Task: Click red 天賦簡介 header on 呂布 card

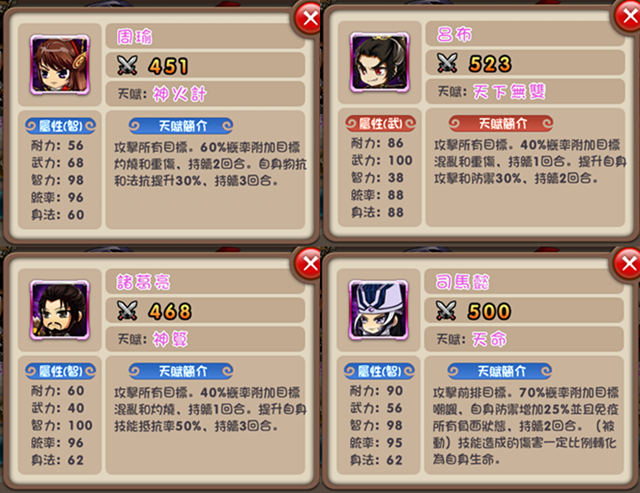Action: [x=501, y=123]
